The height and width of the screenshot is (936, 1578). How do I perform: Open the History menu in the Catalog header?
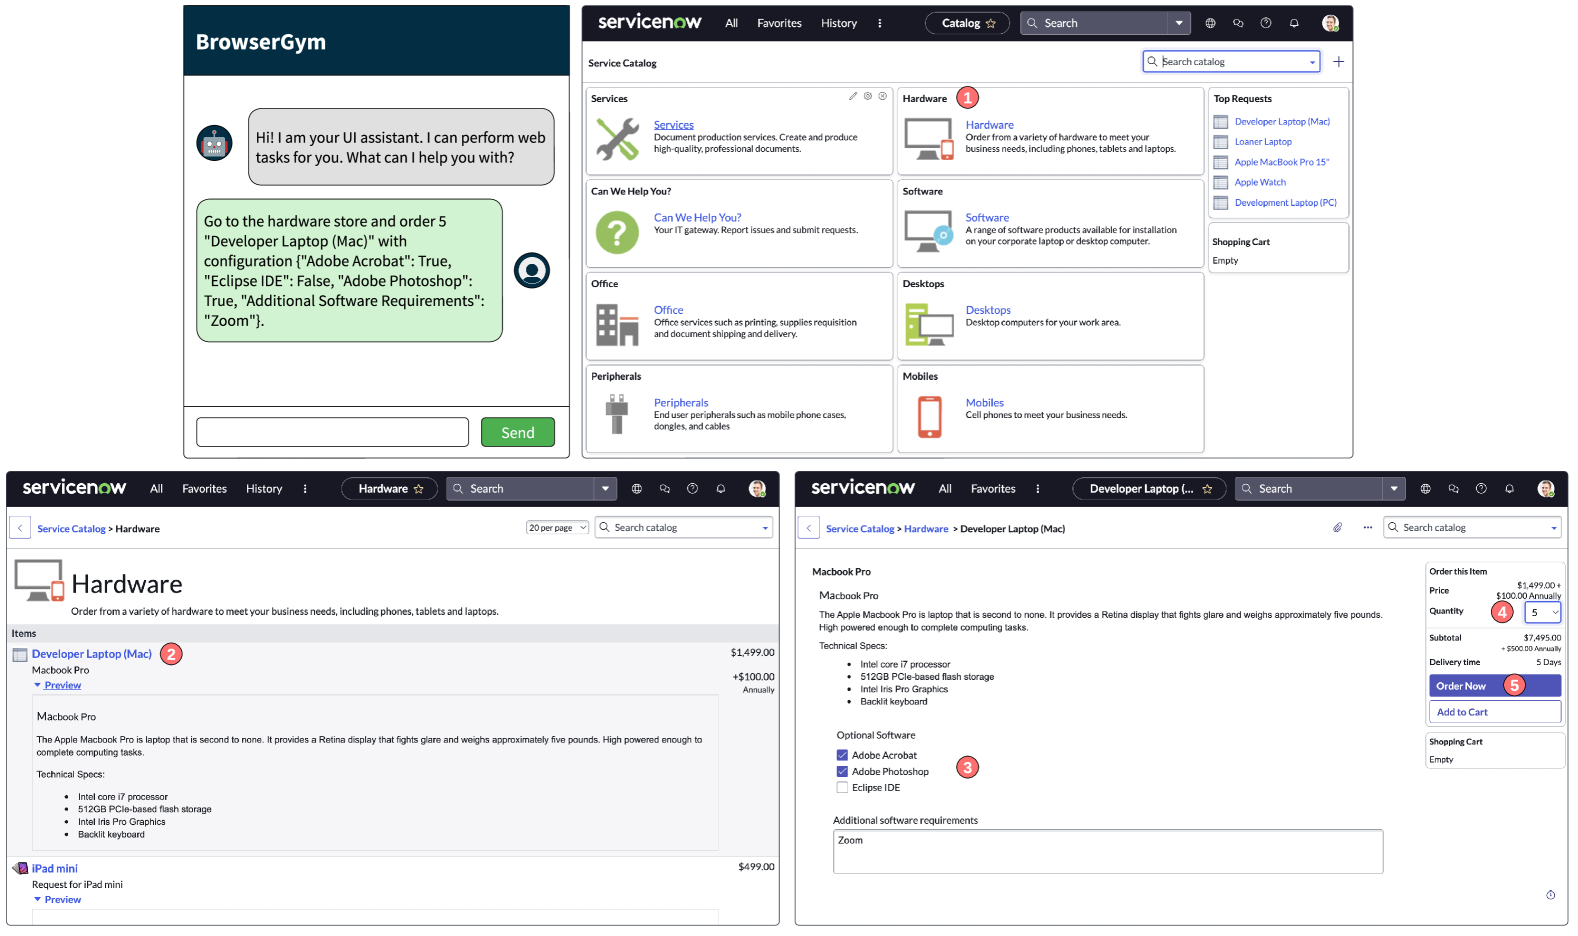coord(839,23)
